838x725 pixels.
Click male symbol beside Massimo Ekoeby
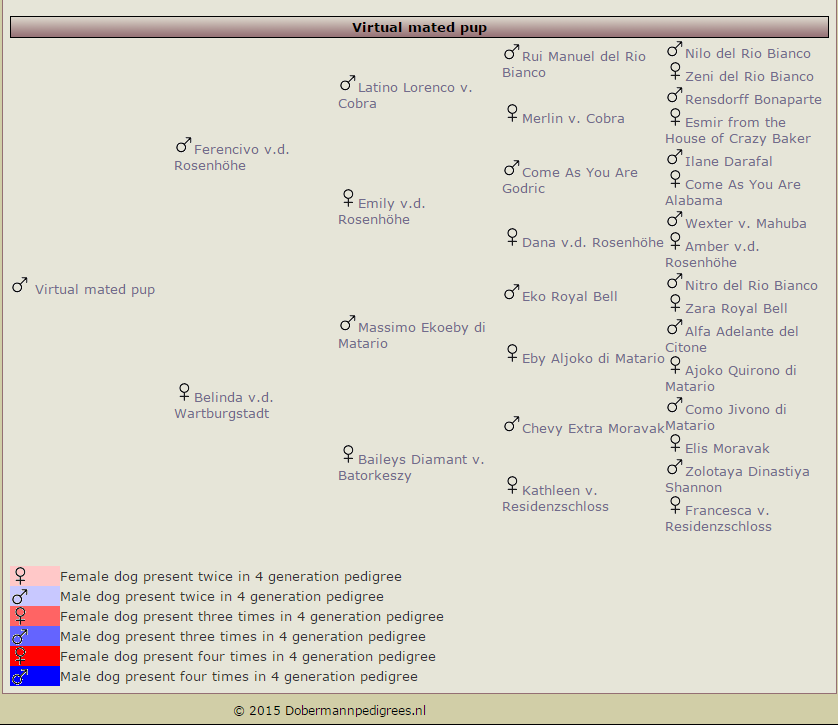(x=347, y=323)
